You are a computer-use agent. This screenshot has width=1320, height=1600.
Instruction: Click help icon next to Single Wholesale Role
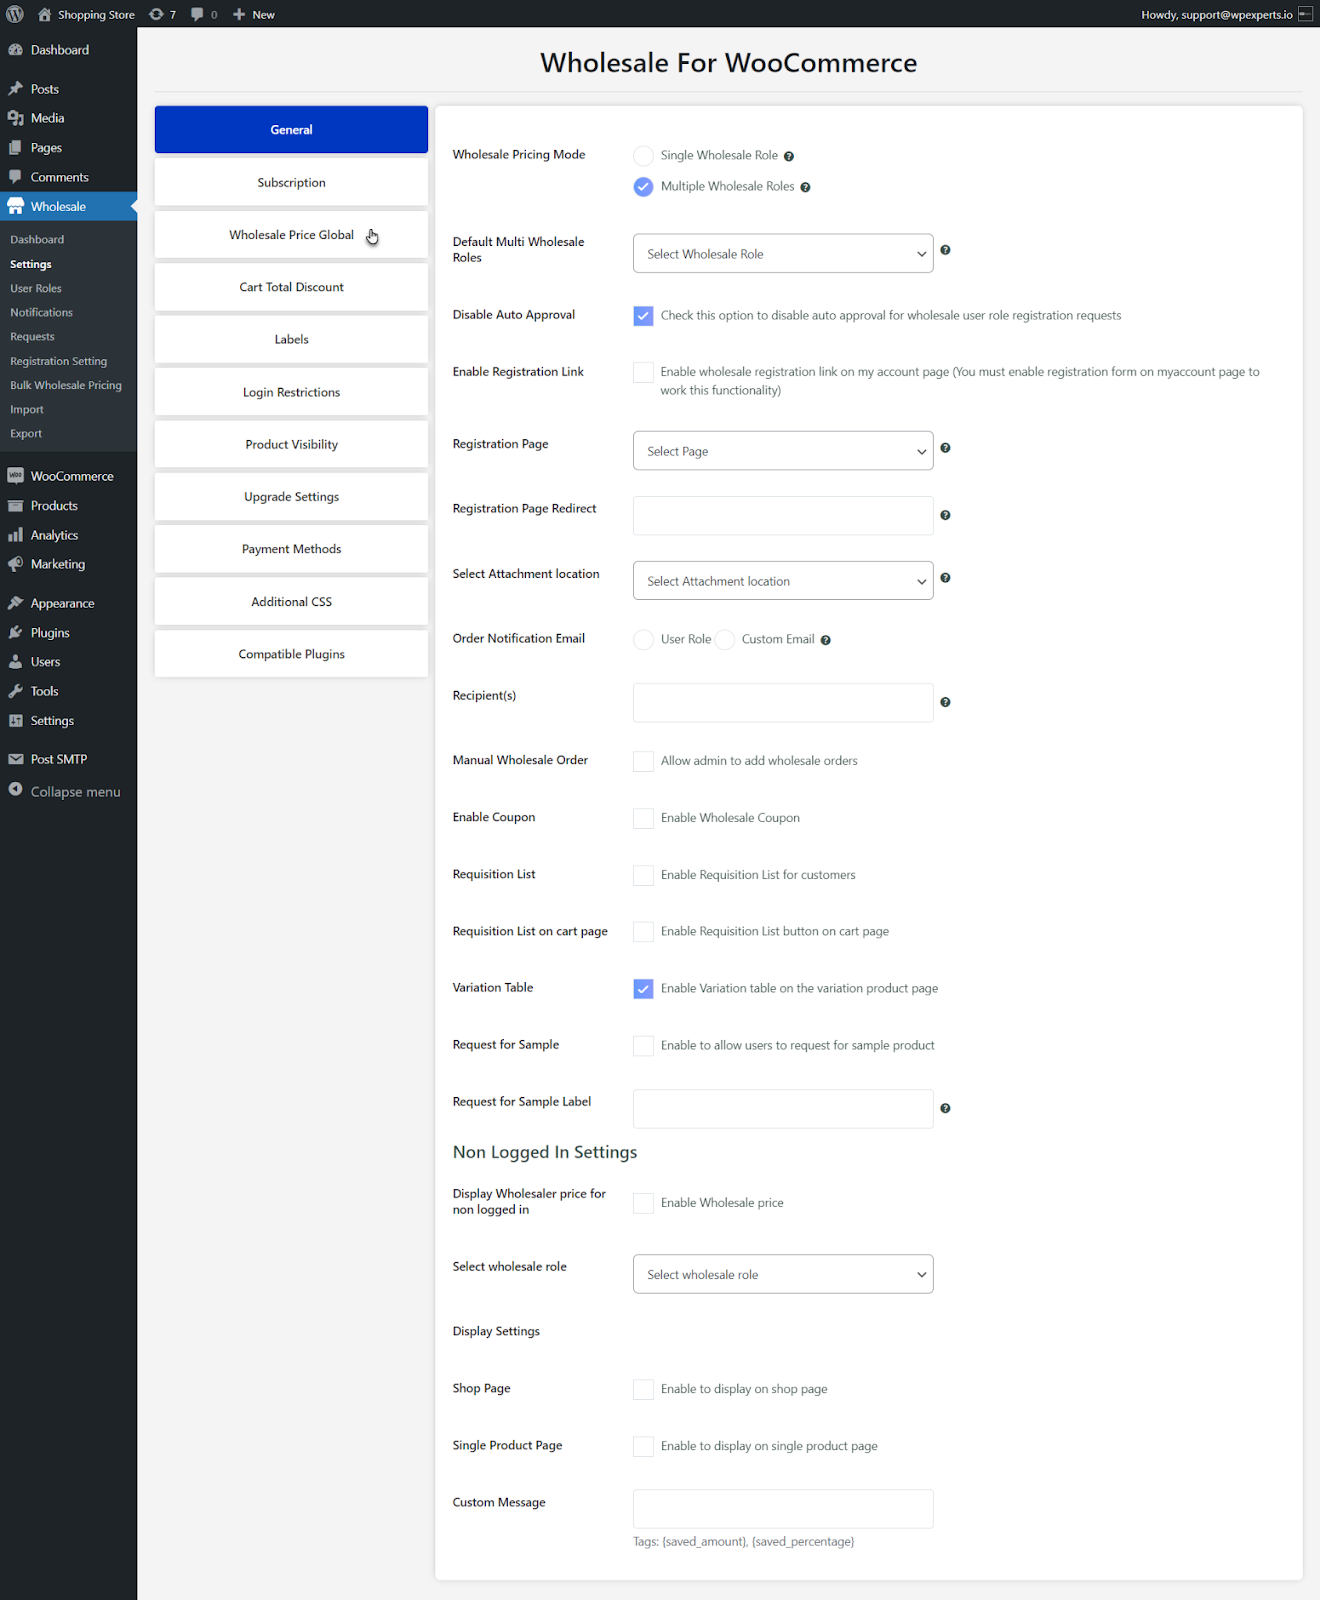pos(789,156)
